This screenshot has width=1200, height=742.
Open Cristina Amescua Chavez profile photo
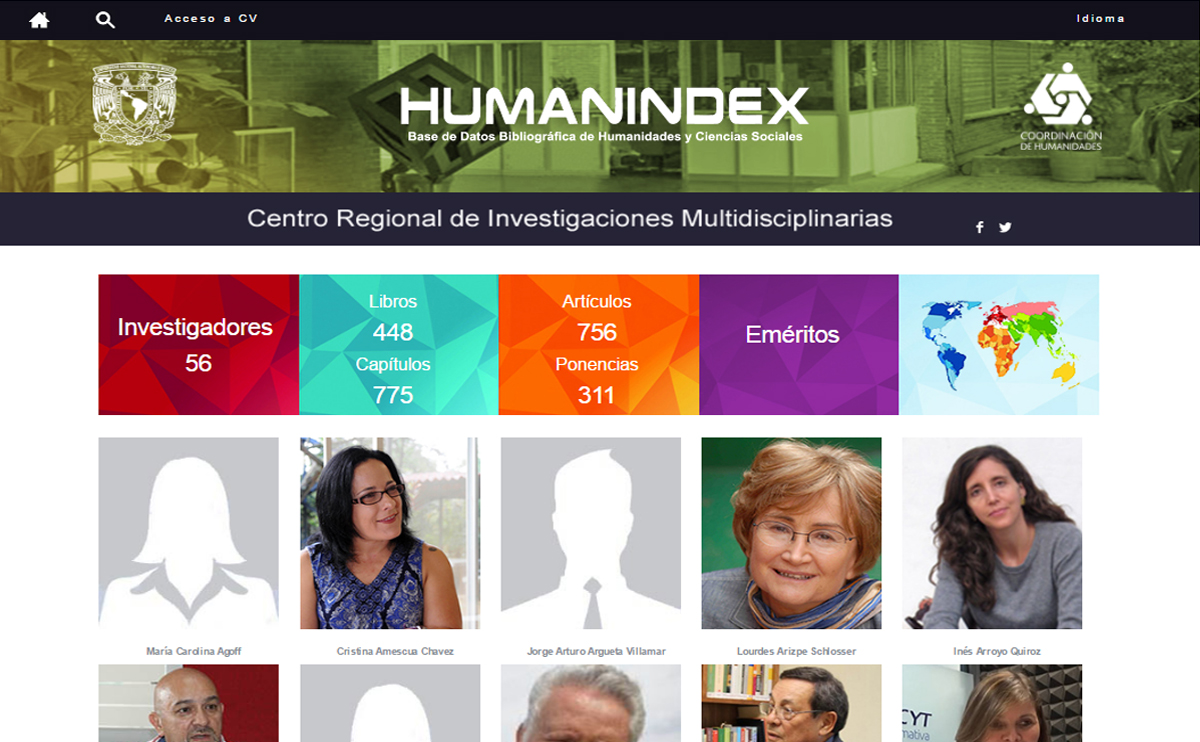(390, 533)
